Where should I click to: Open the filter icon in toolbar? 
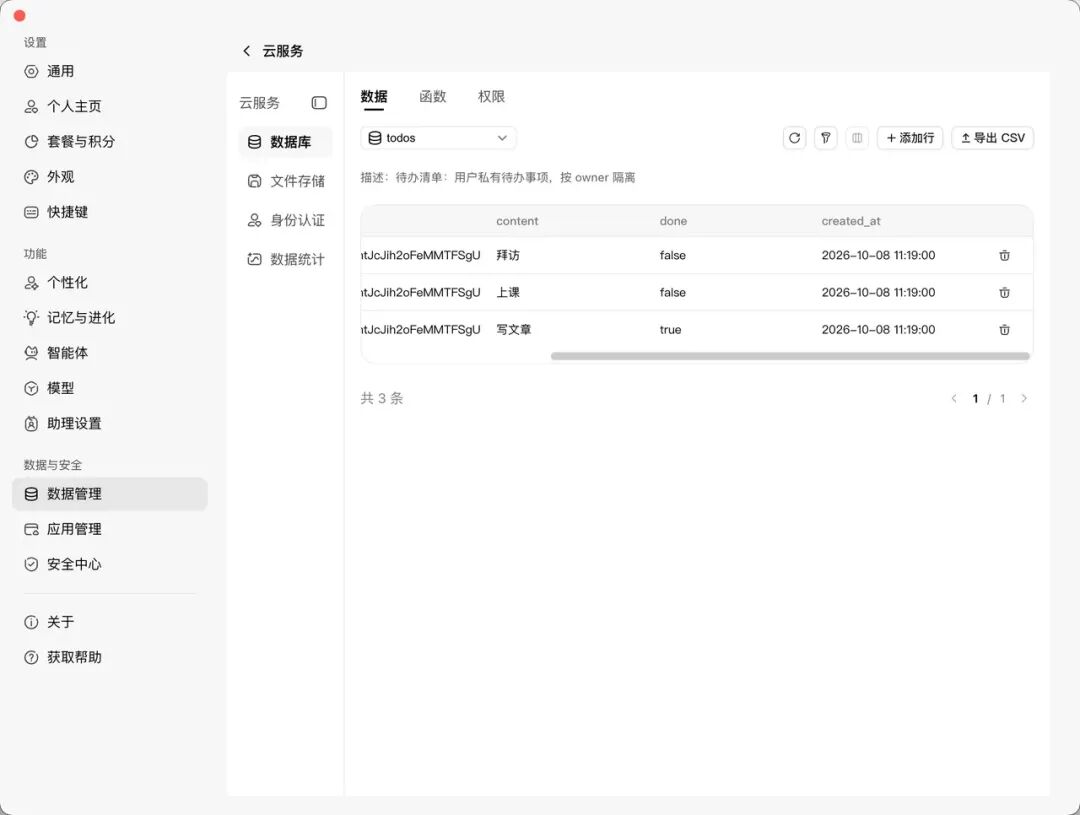825,138
